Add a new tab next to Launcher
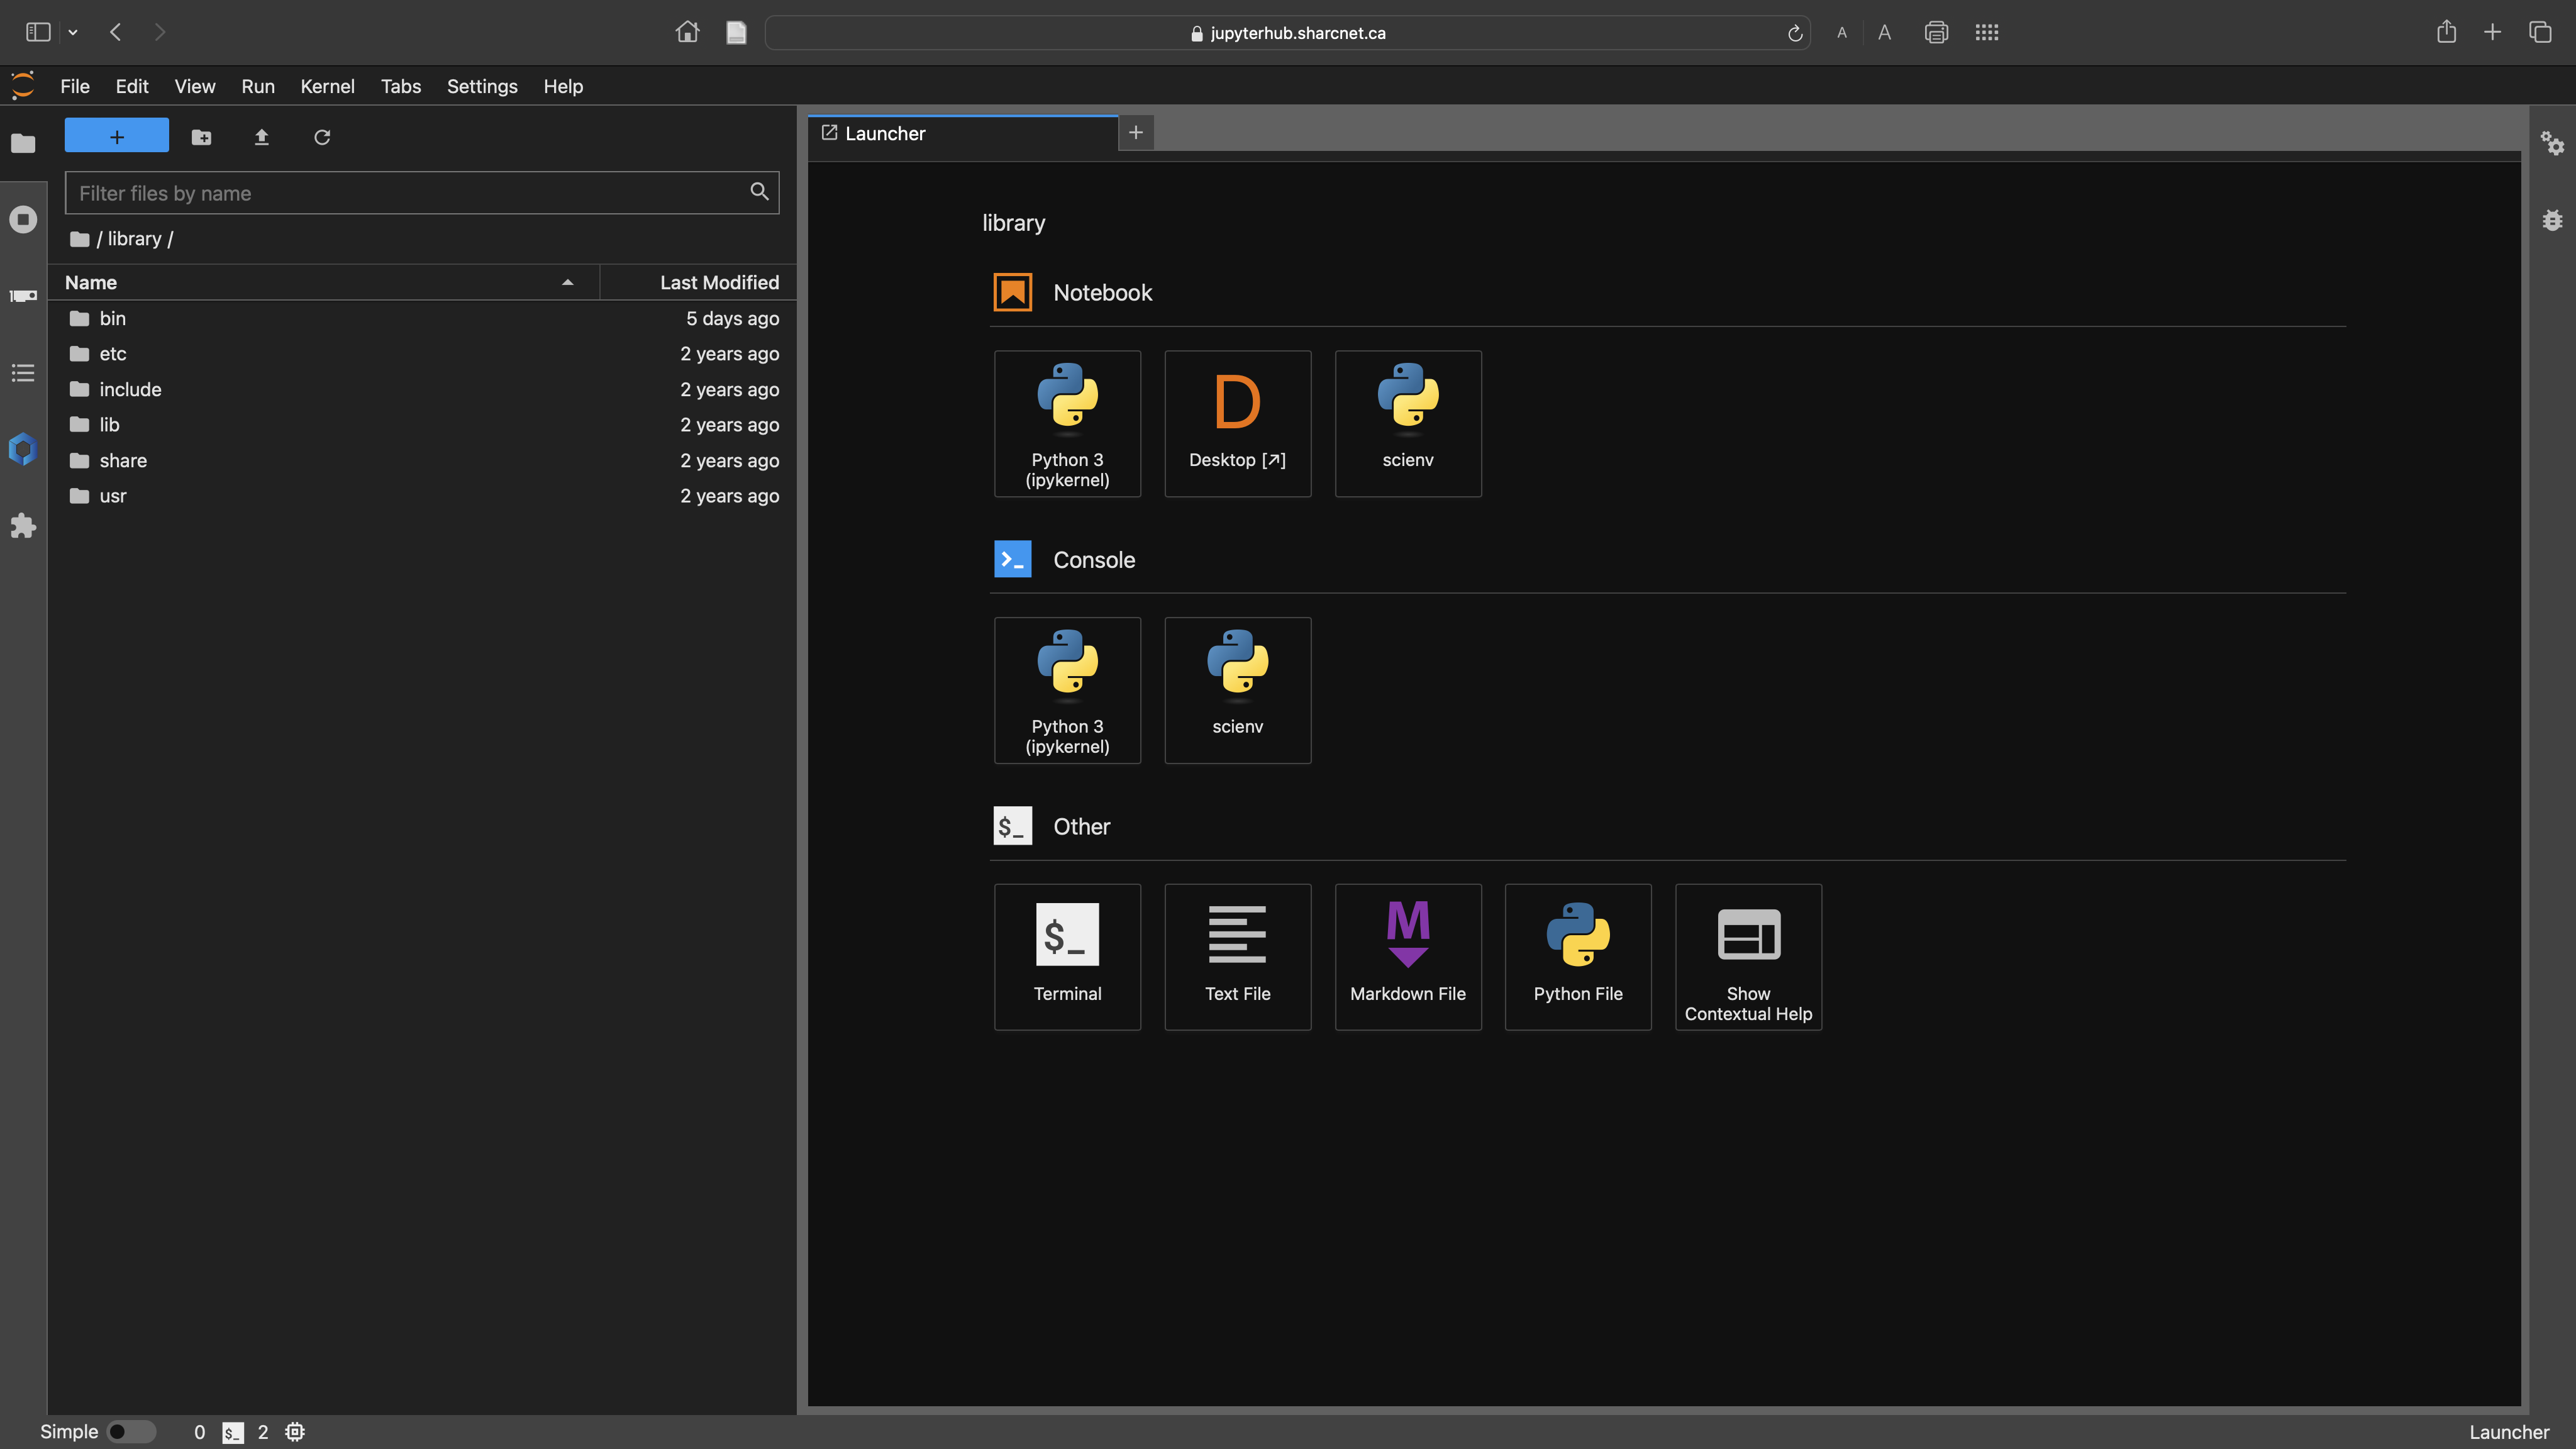Viewport: 2576px width, 1449px height. click(1135, 132)
